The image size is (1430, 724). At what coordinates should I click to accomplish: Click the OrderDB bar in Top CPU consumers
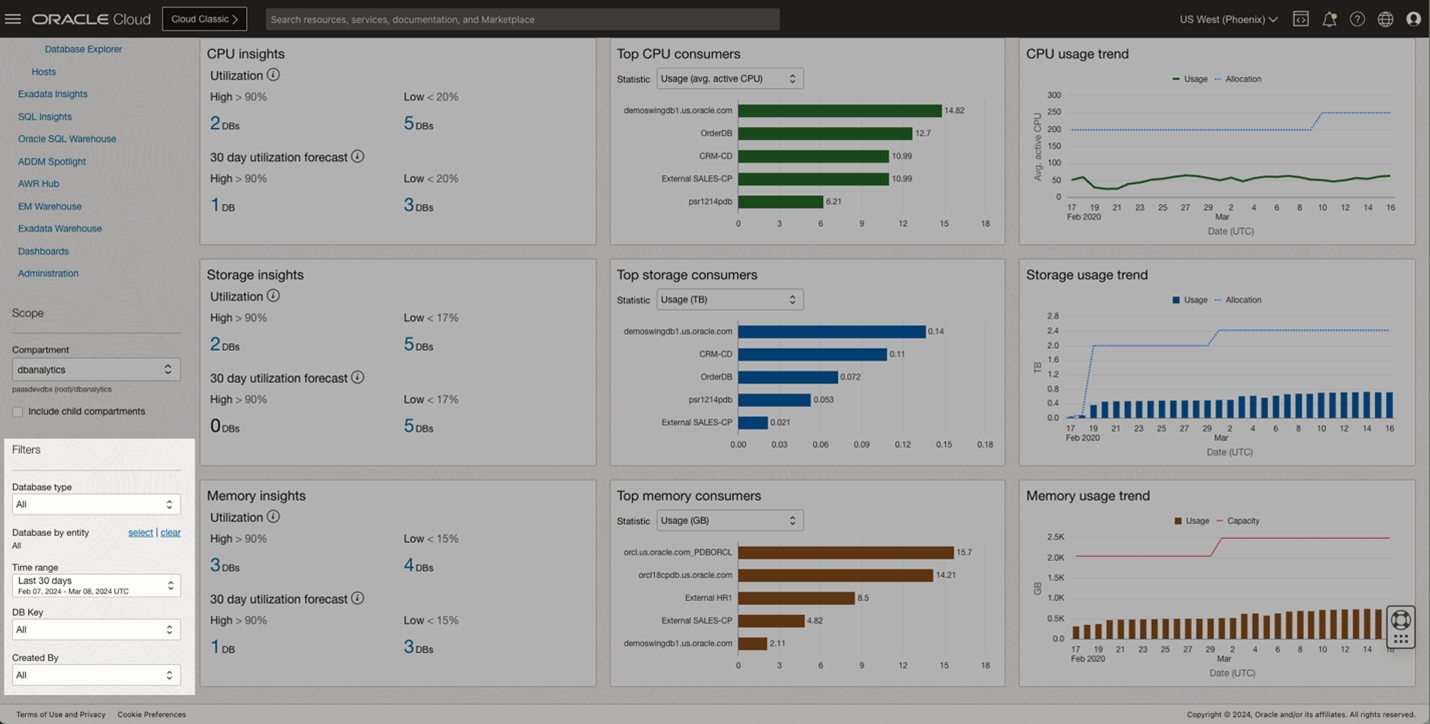point(825,133)
